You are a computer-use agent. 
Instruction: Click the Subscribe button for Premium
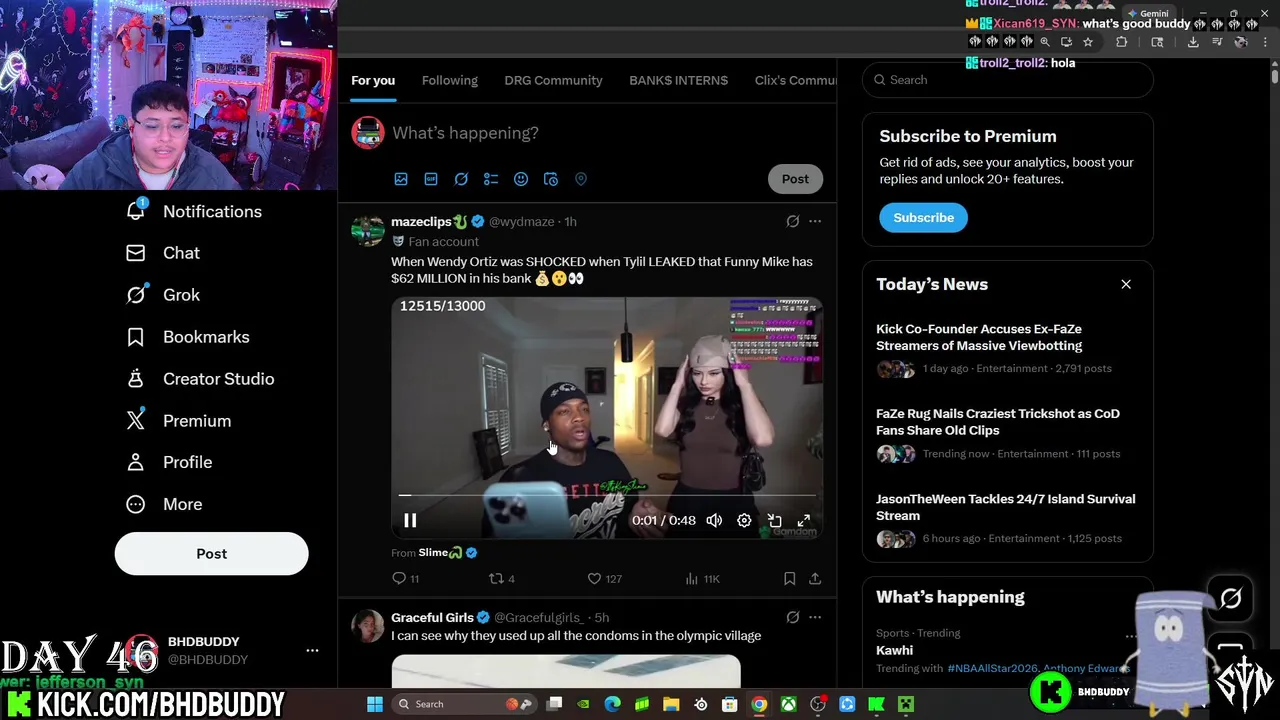(x=923, y=217)
